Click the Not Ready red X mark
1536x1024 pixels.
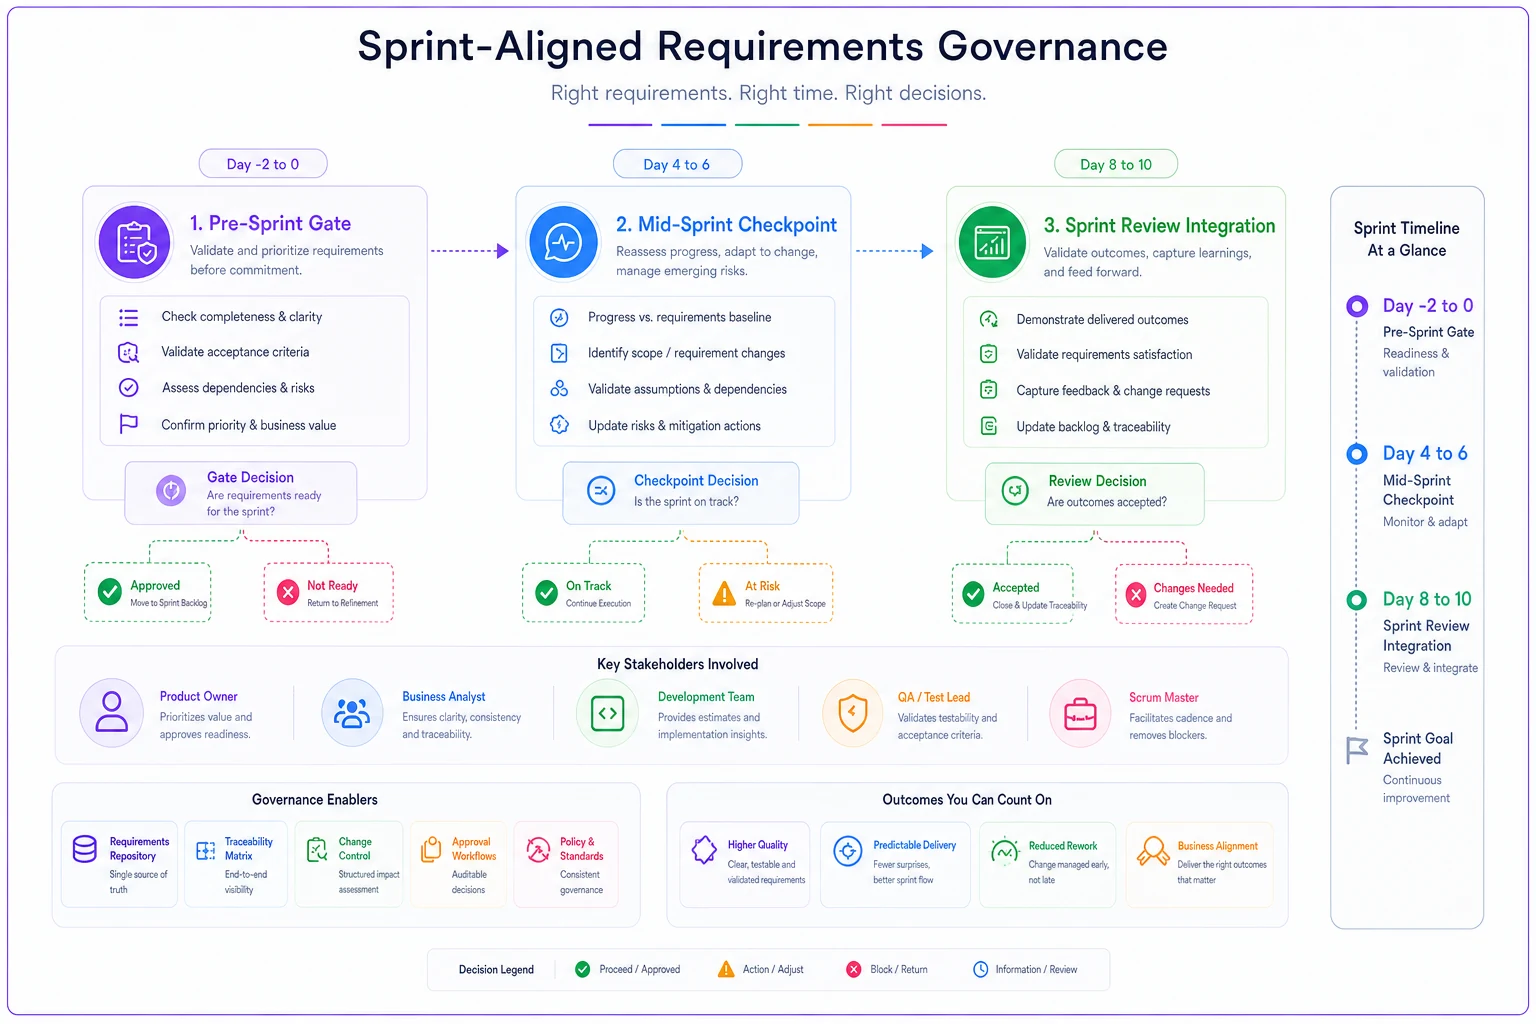(288, 592)
